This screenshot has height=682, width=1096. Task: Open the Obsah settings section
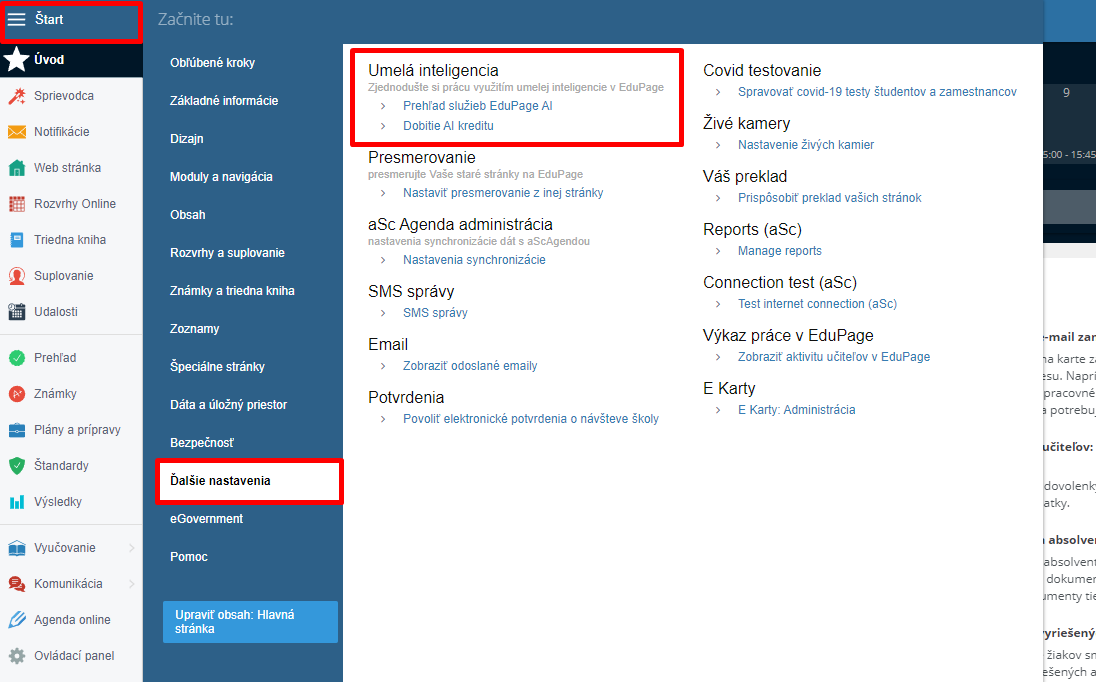[x=187, y=215]
